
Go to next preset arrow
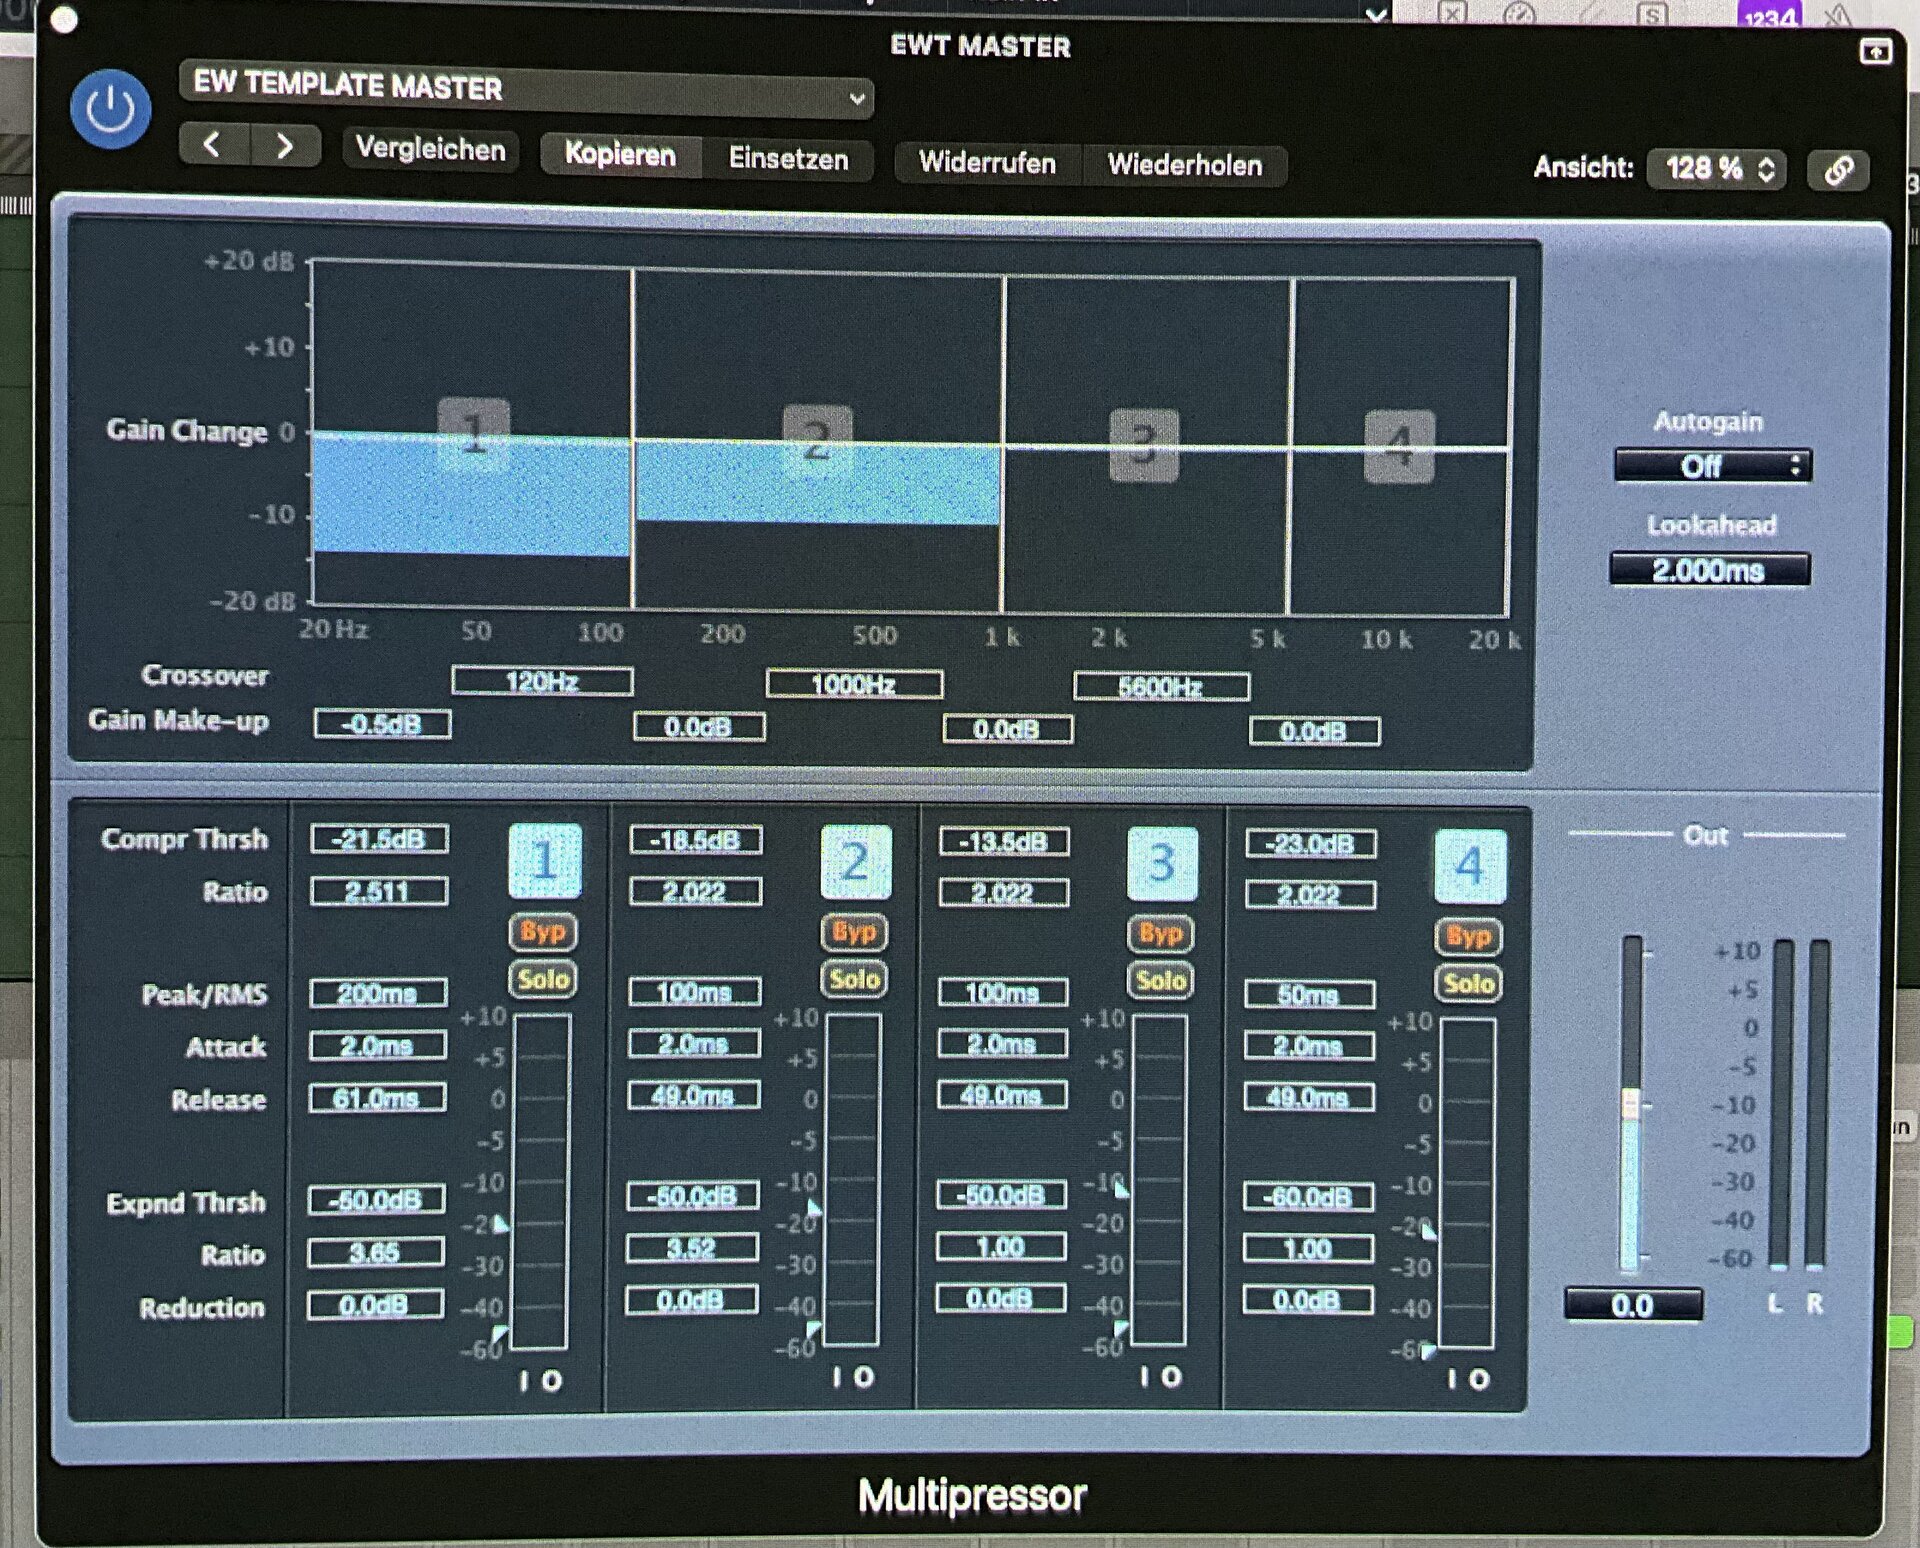[x=284, y=147]
